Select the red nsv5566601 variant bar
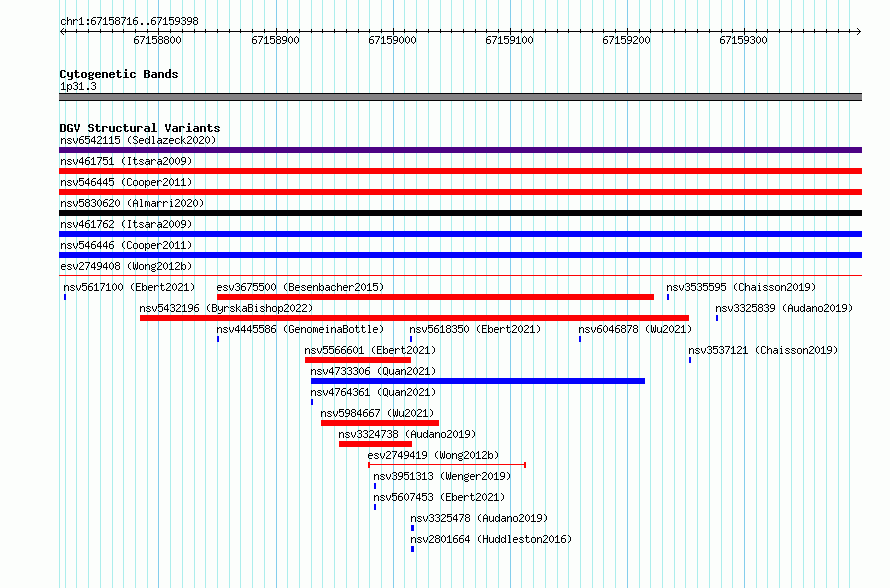890x588 pixels. pyautogui.click(x=358, y=360)
